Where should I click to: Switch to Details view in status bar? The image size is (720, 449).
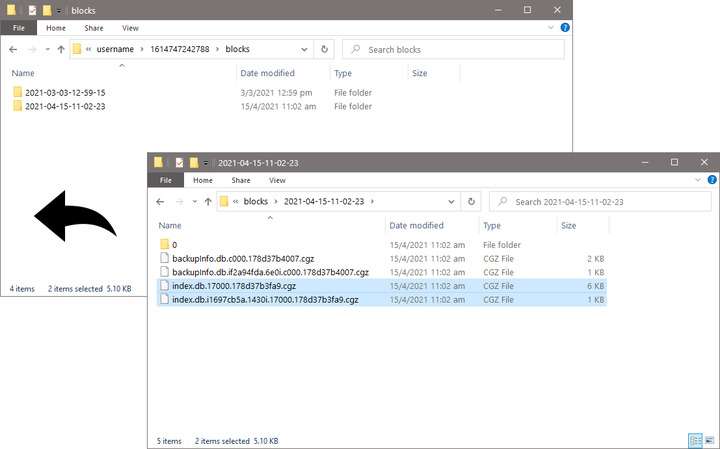click(x=695, y=440)
